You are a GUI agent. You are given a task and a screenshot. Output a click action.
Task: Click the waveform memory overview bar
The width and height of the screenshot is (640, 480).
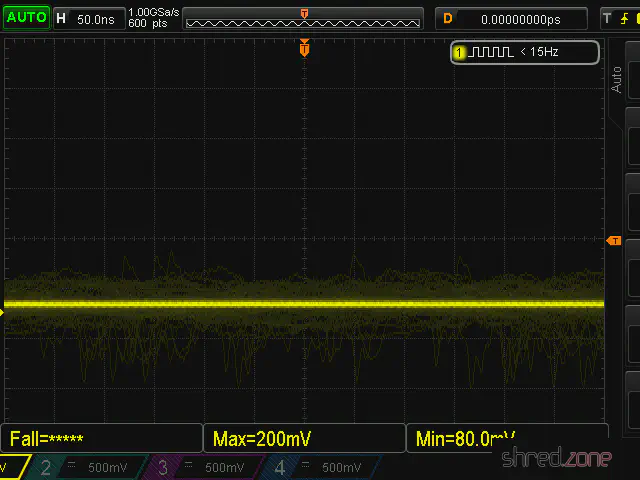[304, 19]
